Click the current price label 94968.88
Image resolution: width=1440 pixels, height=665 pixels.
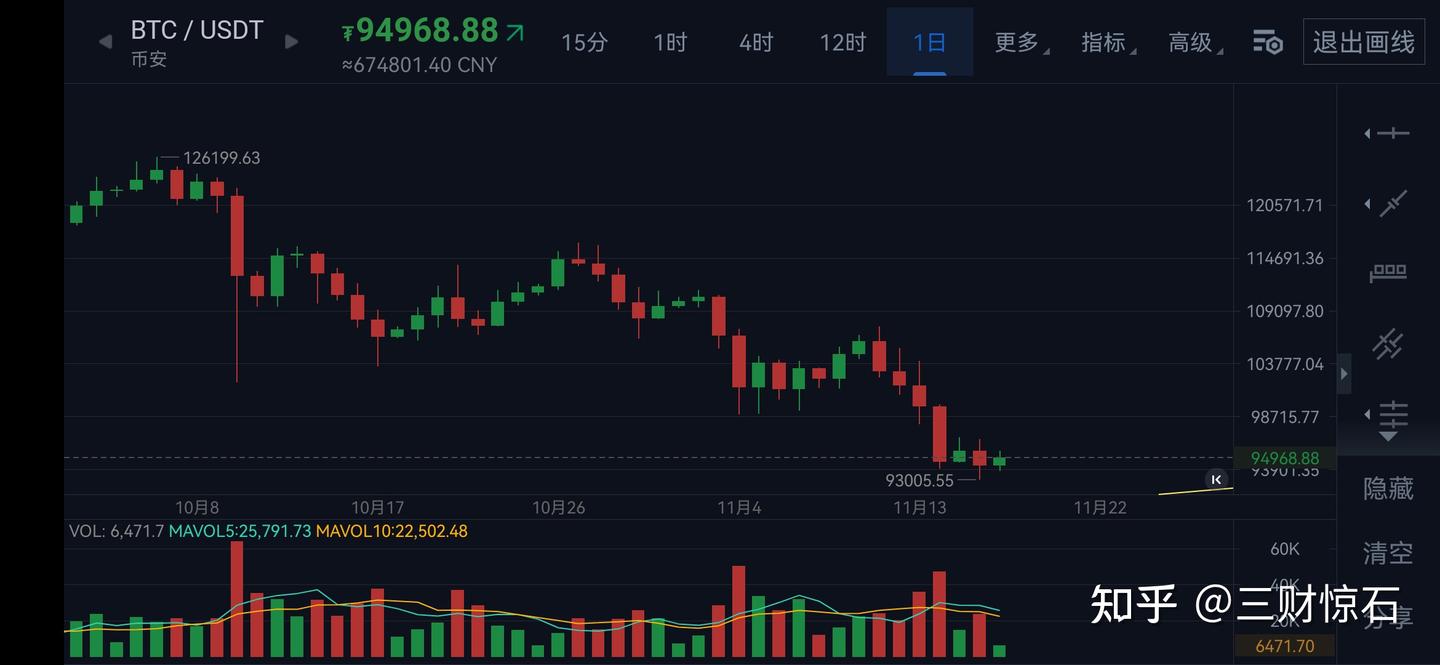click(1285, 457)
